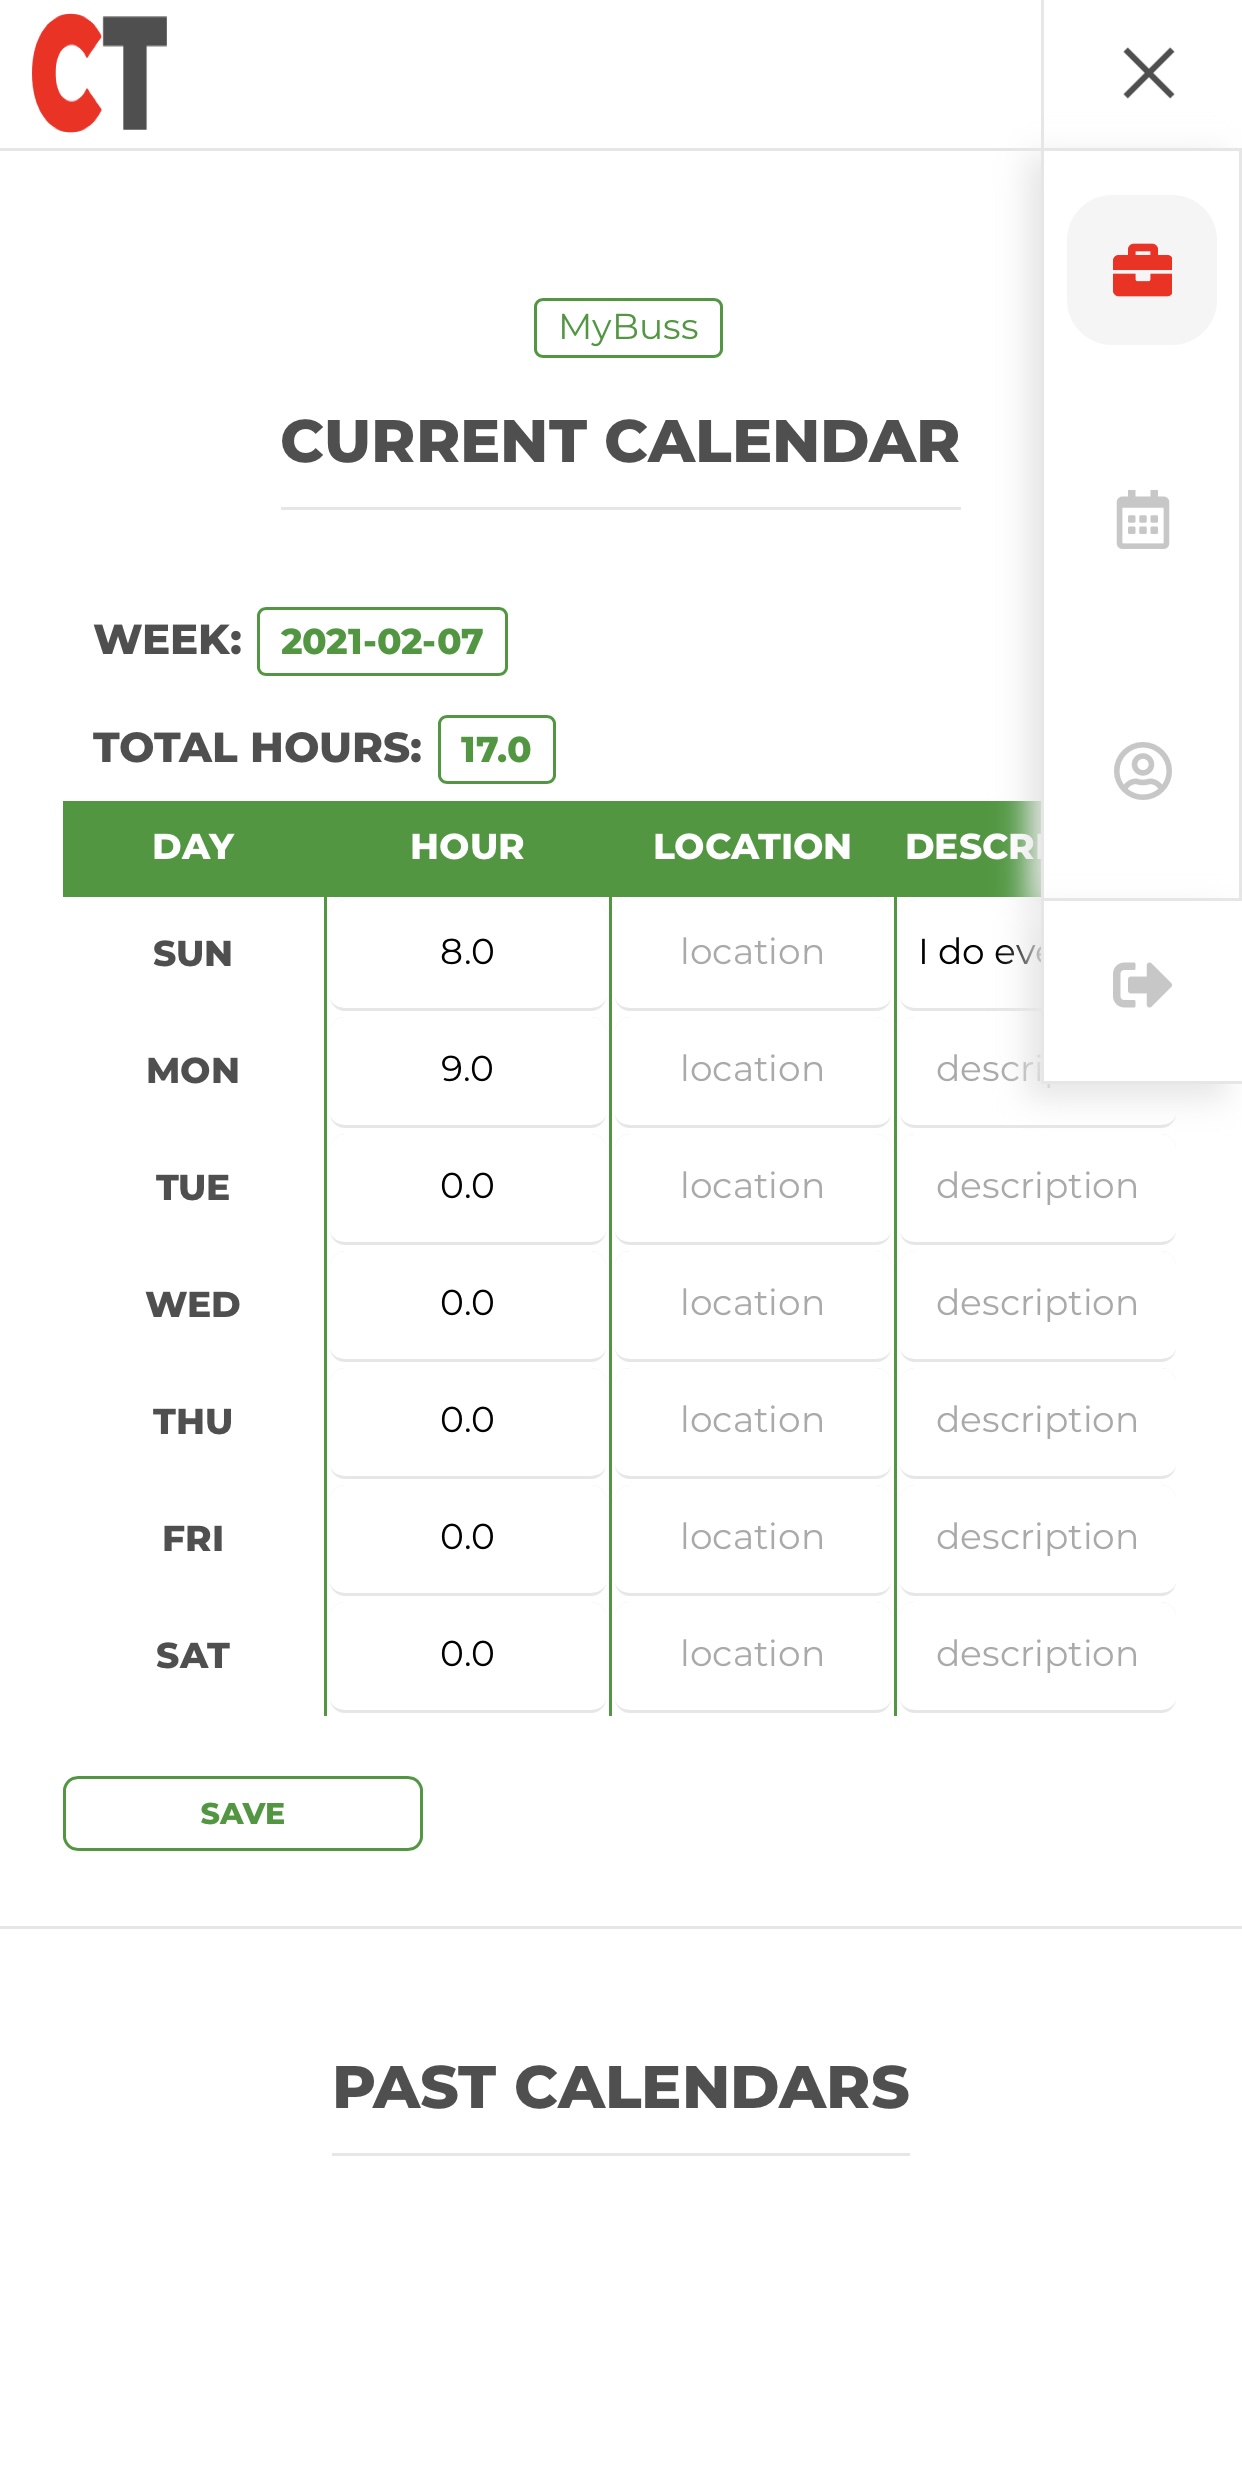The height and width of the screenshot is (2487, 1242).
Task: Open the user profile icon
Action: point(1142,771)
